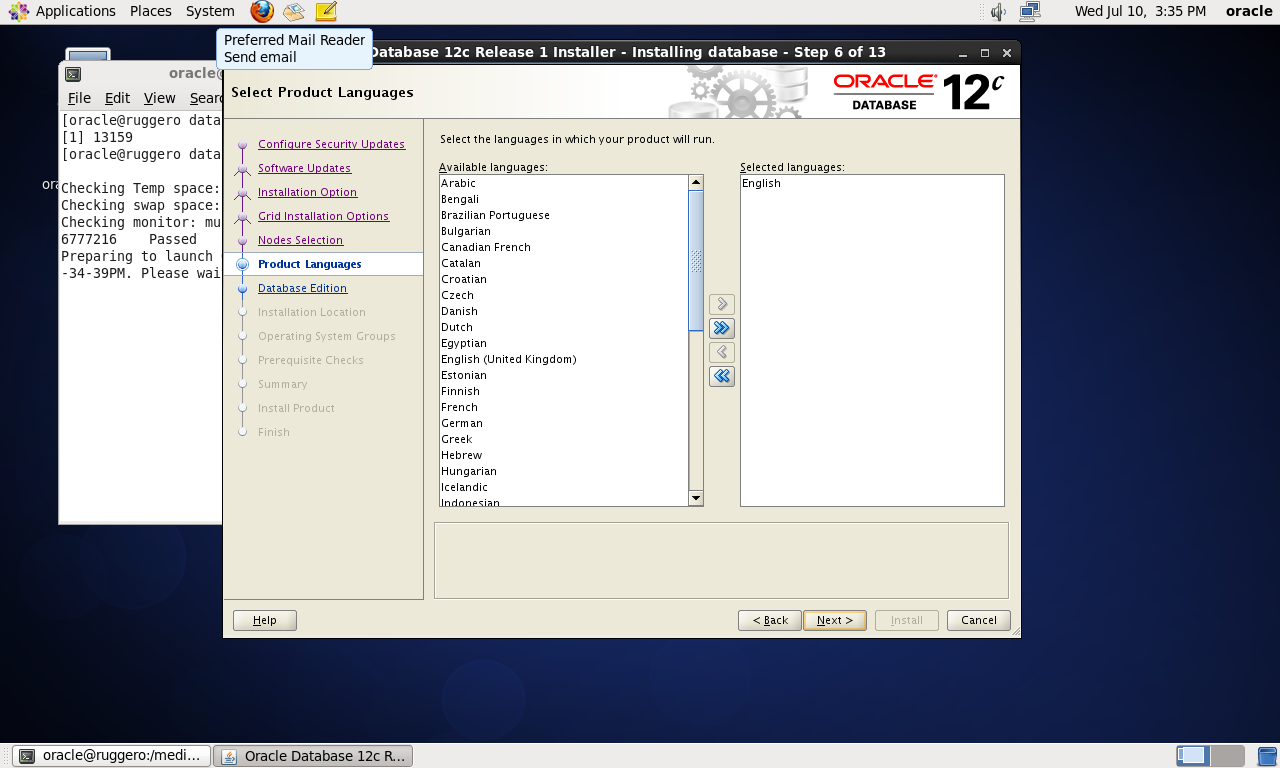Open the Places menu
1280x768 pixels.
150,11
